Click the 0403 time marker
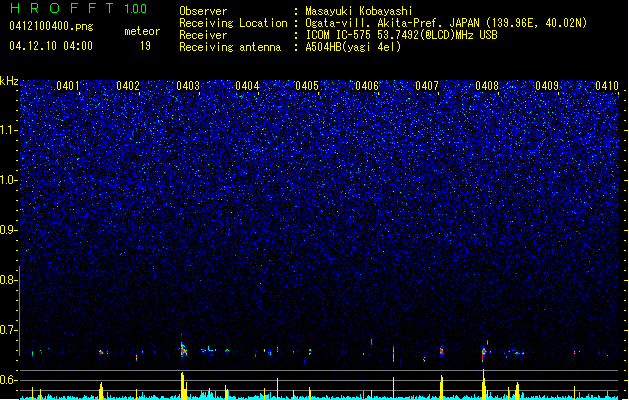This screenshot has height=400, width=629. tap(188, 86)
